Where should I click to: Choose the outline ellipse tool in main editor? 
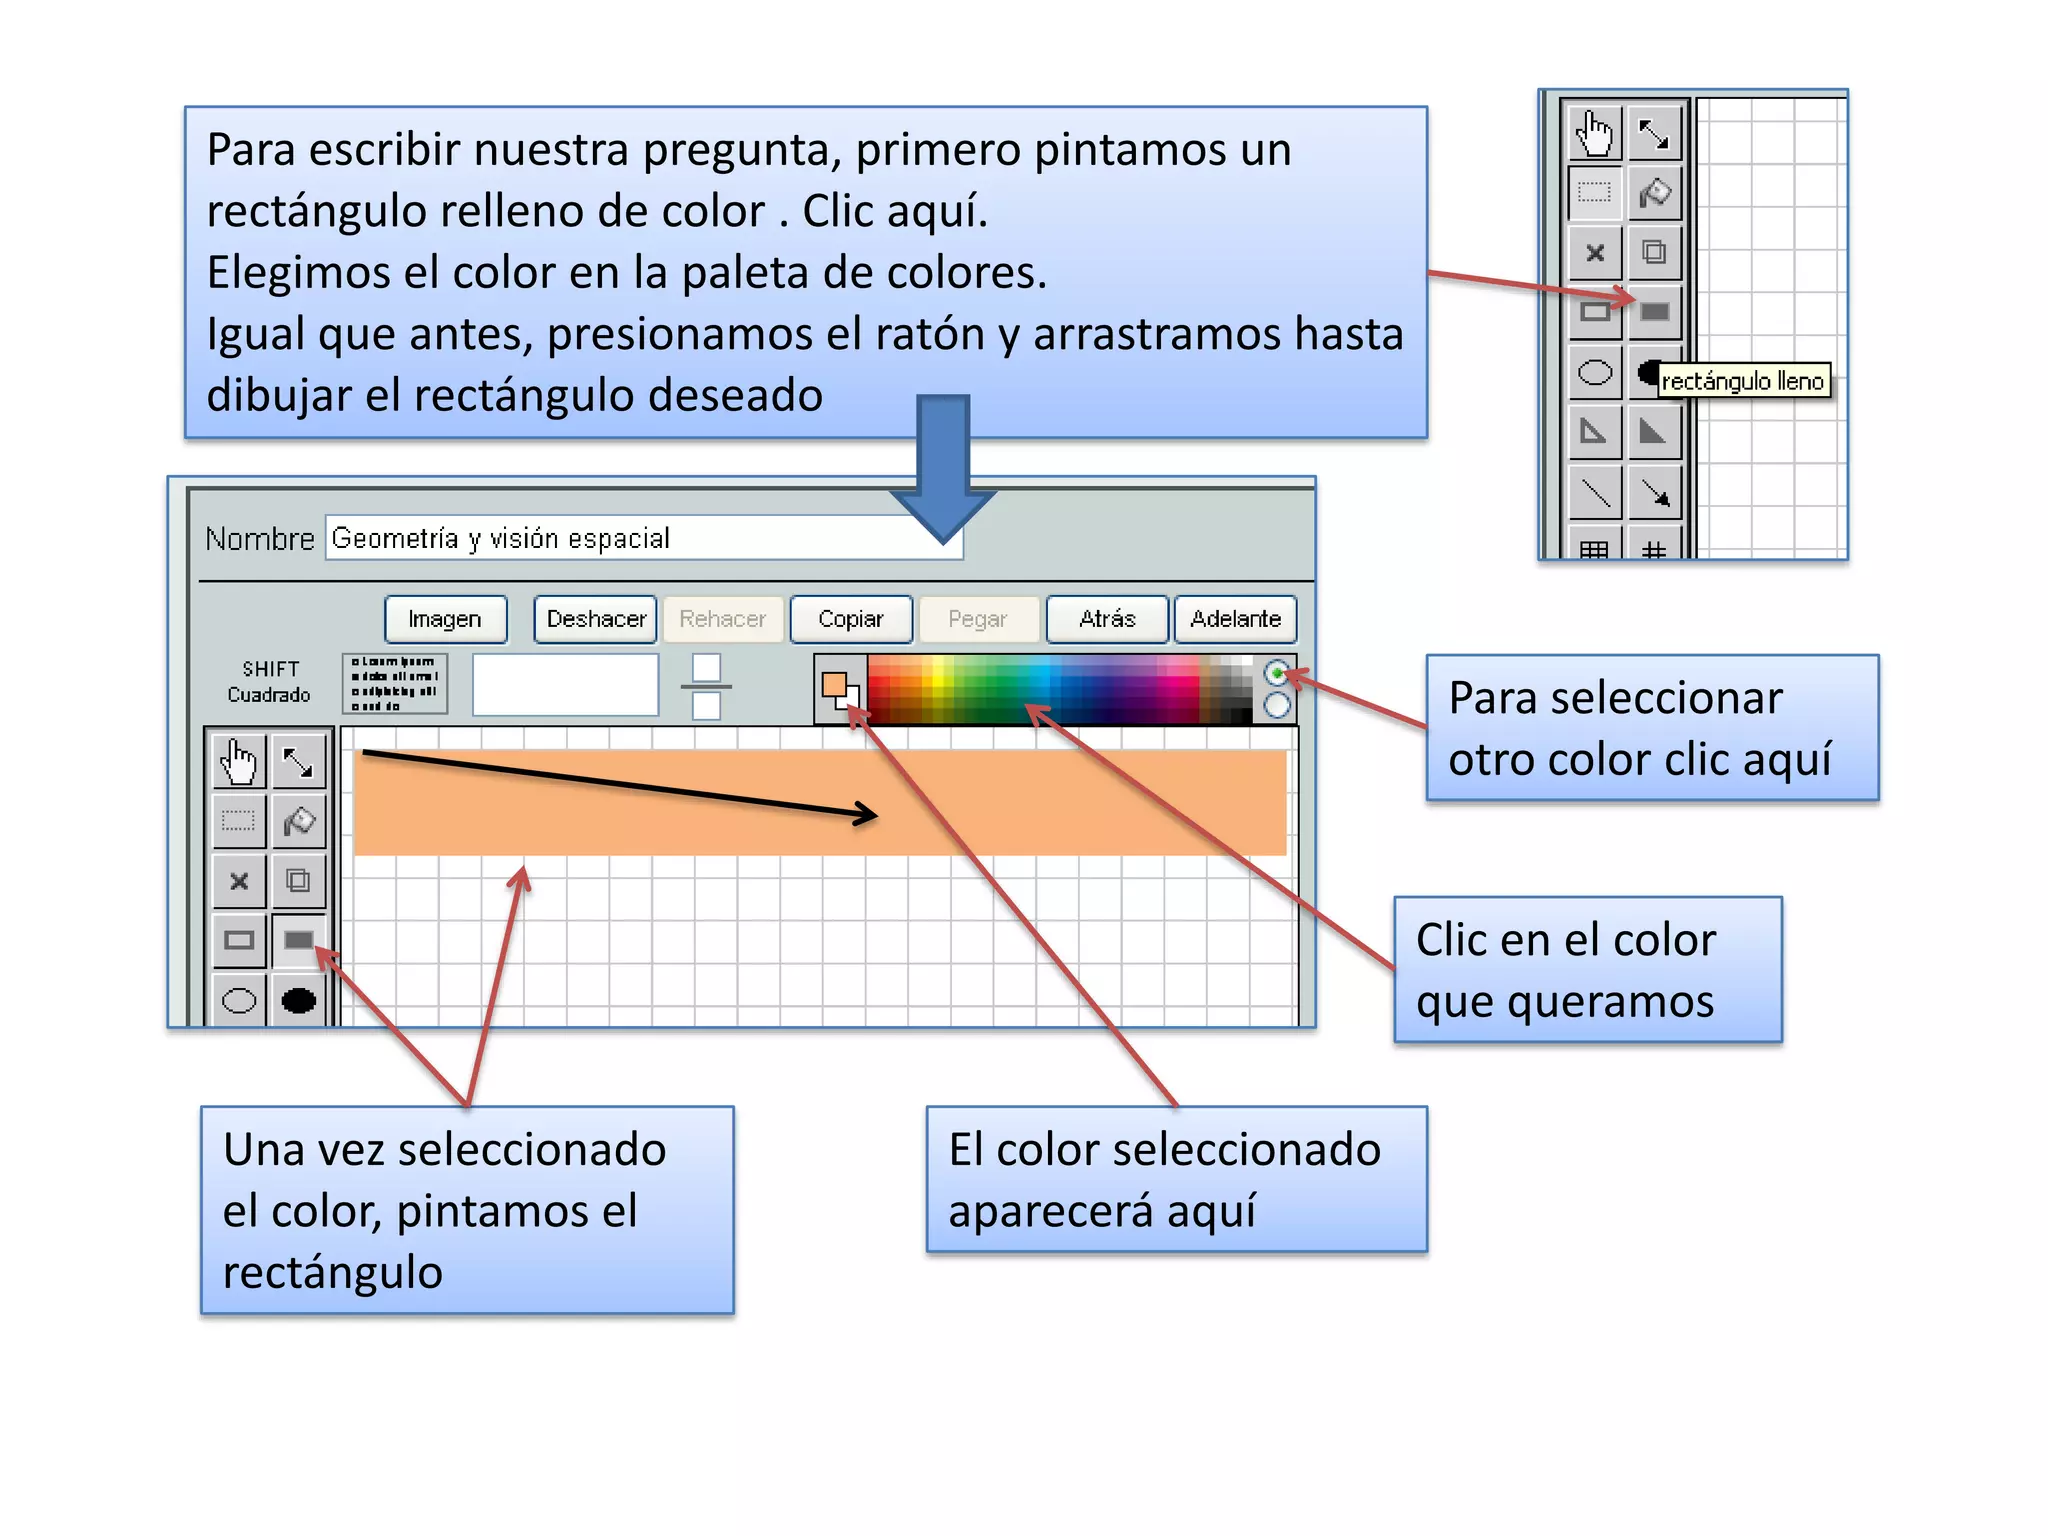pos(239,1000)
